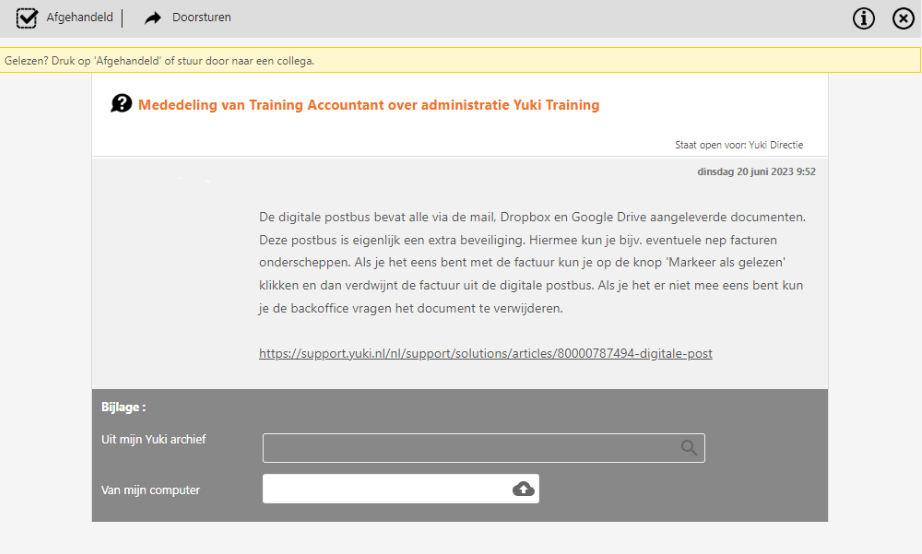The width and height of the screenshot is (922, 554).
Task: Click the Doorsturen label
Action: 201,18
